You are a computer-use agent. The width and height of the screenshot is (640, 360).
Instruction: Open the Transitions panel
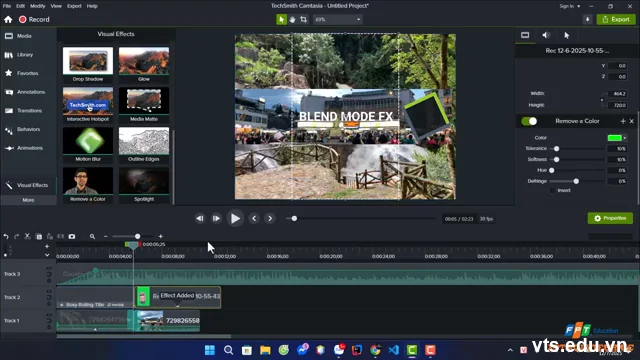tap(23, 111)
